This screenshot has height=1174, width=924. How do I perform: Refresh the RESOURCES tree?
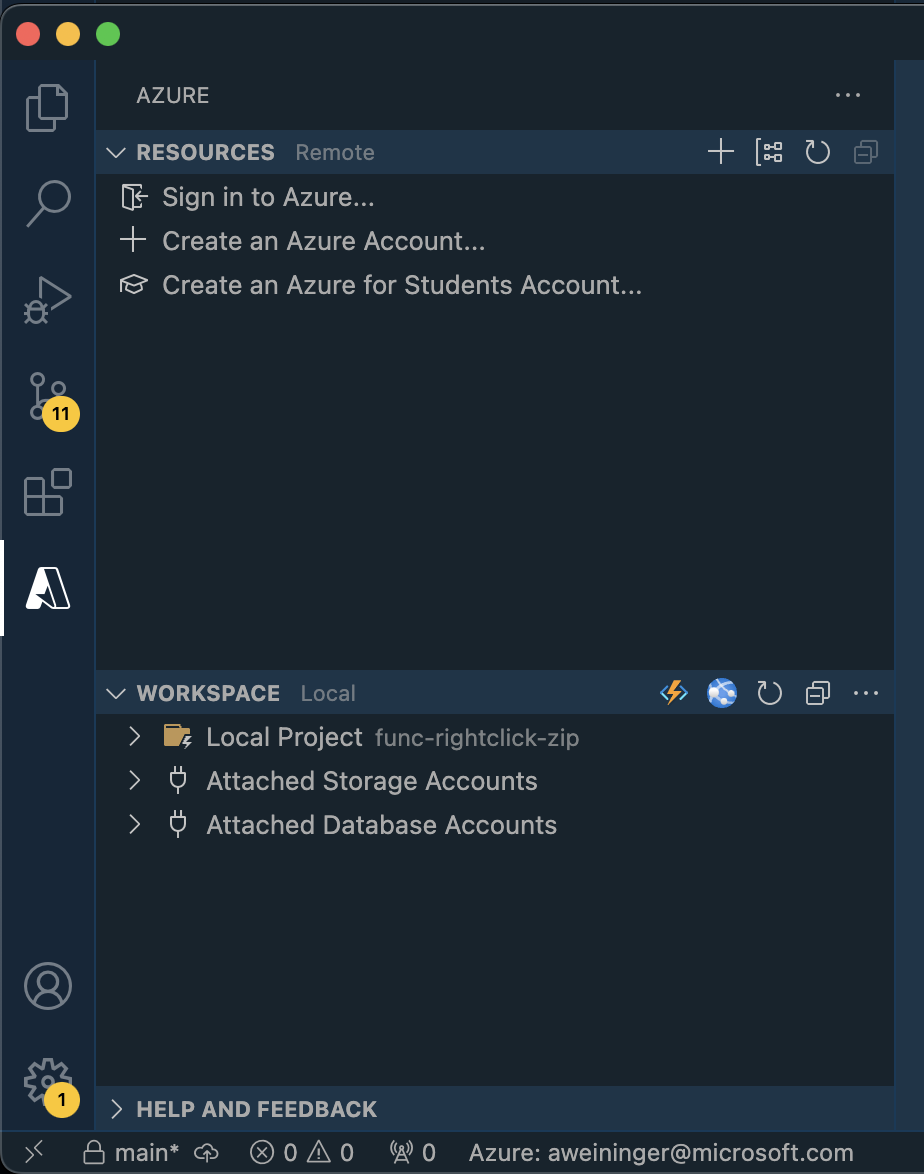(x=817, y=152)
